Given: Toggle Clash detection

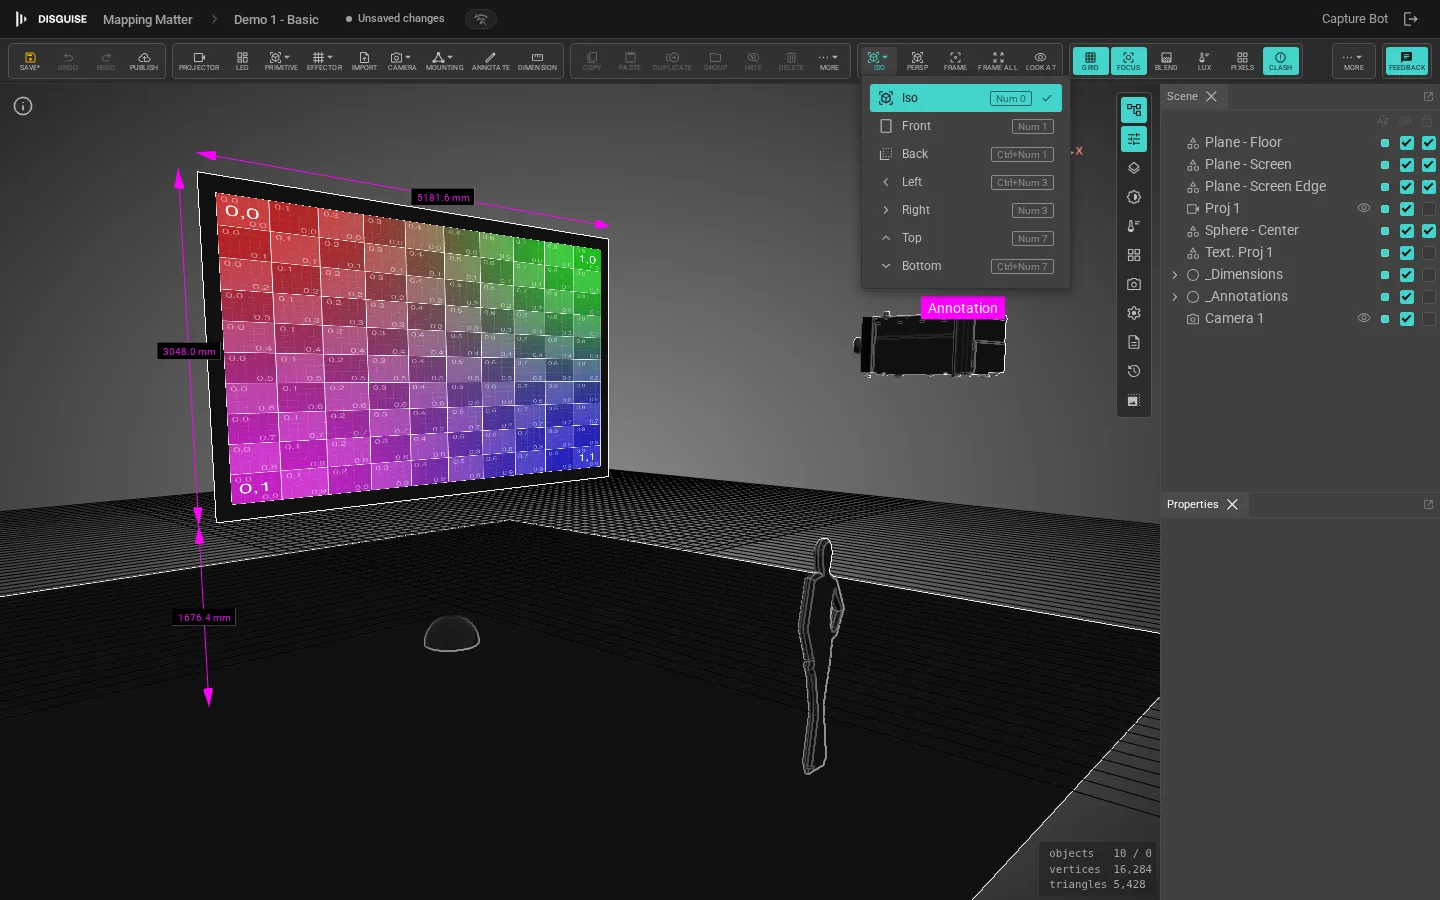Looking at the screenshot, I should point(1280,61).
